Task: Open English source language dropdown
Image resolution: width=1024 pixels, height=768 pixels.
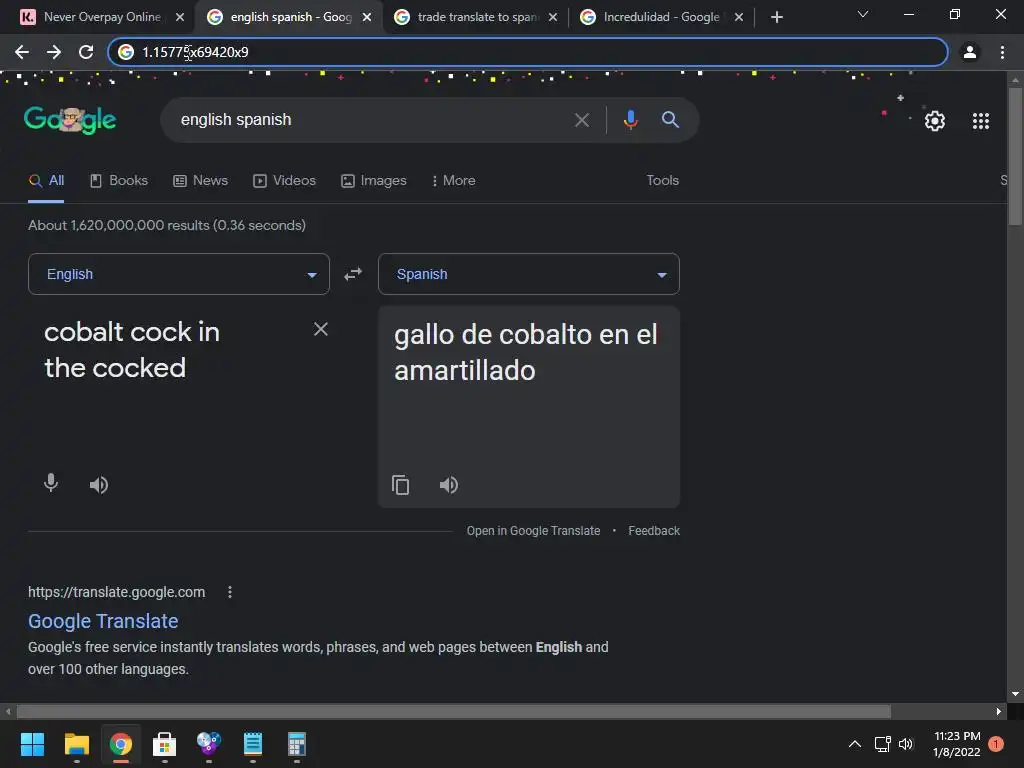Action: click(179, 274)
